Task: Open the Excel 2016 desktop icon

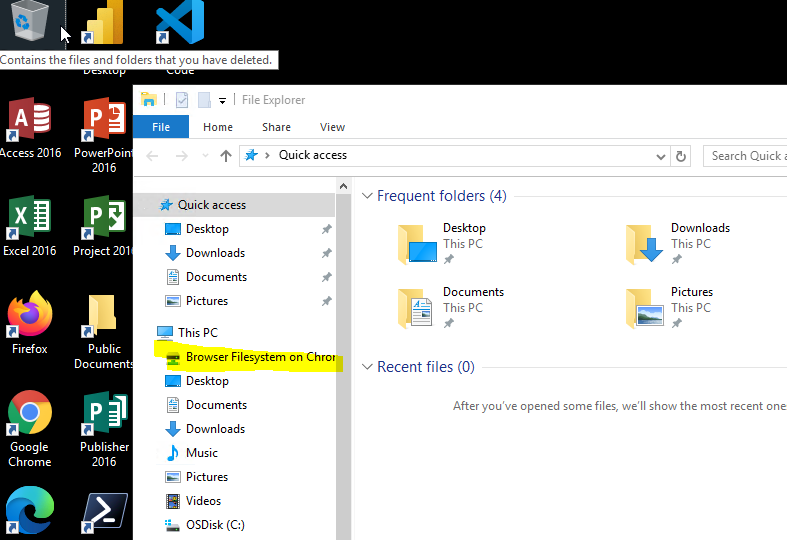Action: click(30, 226)
